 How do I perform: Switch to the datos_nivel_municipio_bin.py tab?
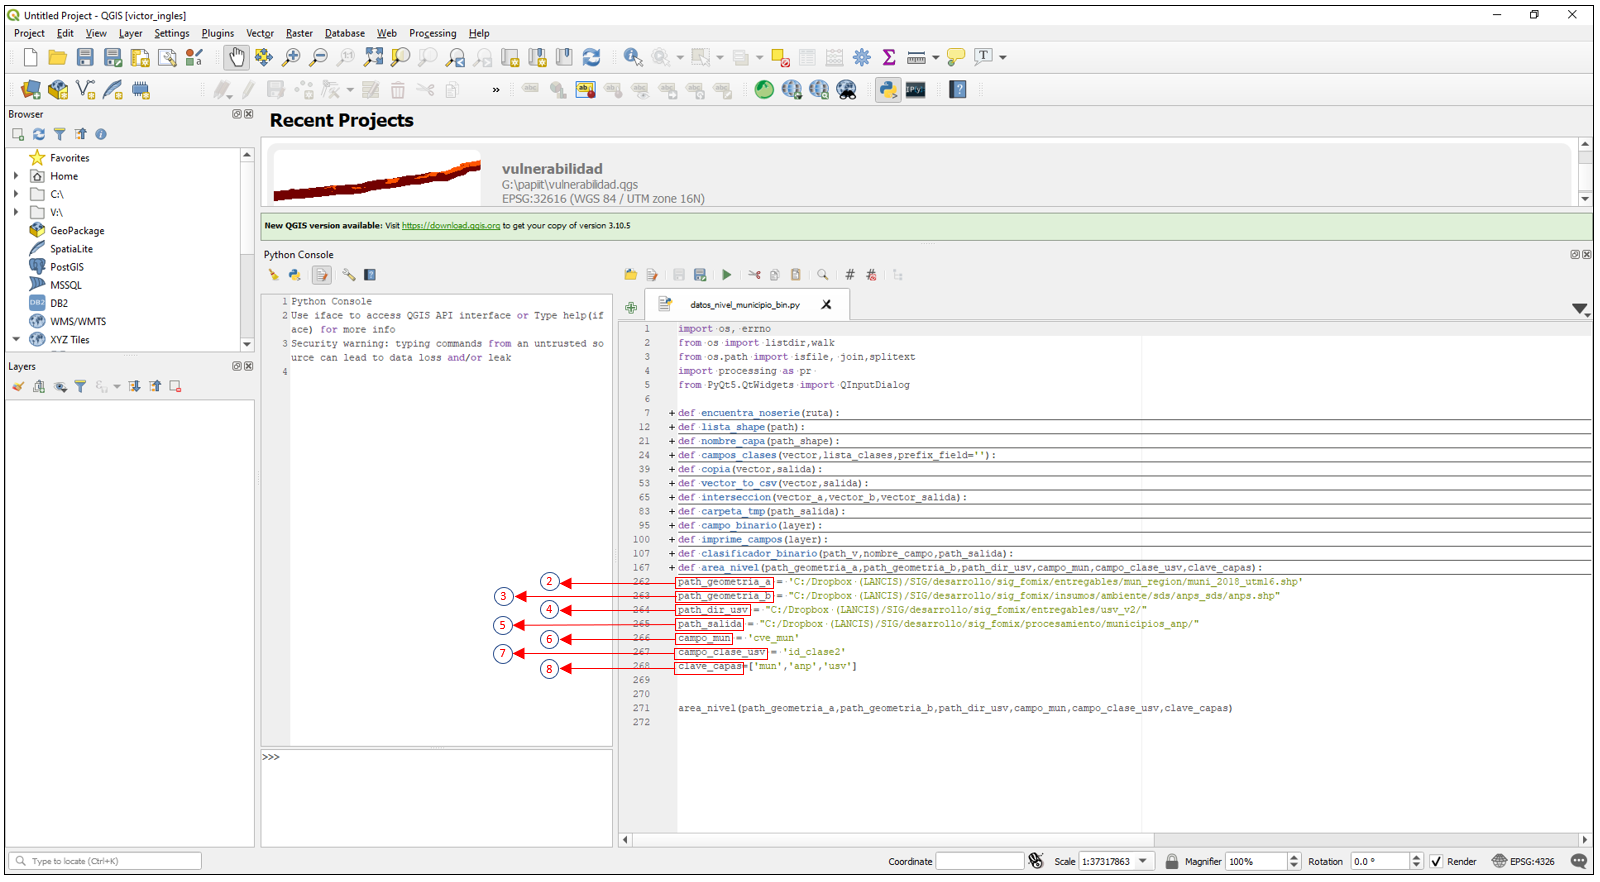745,305
